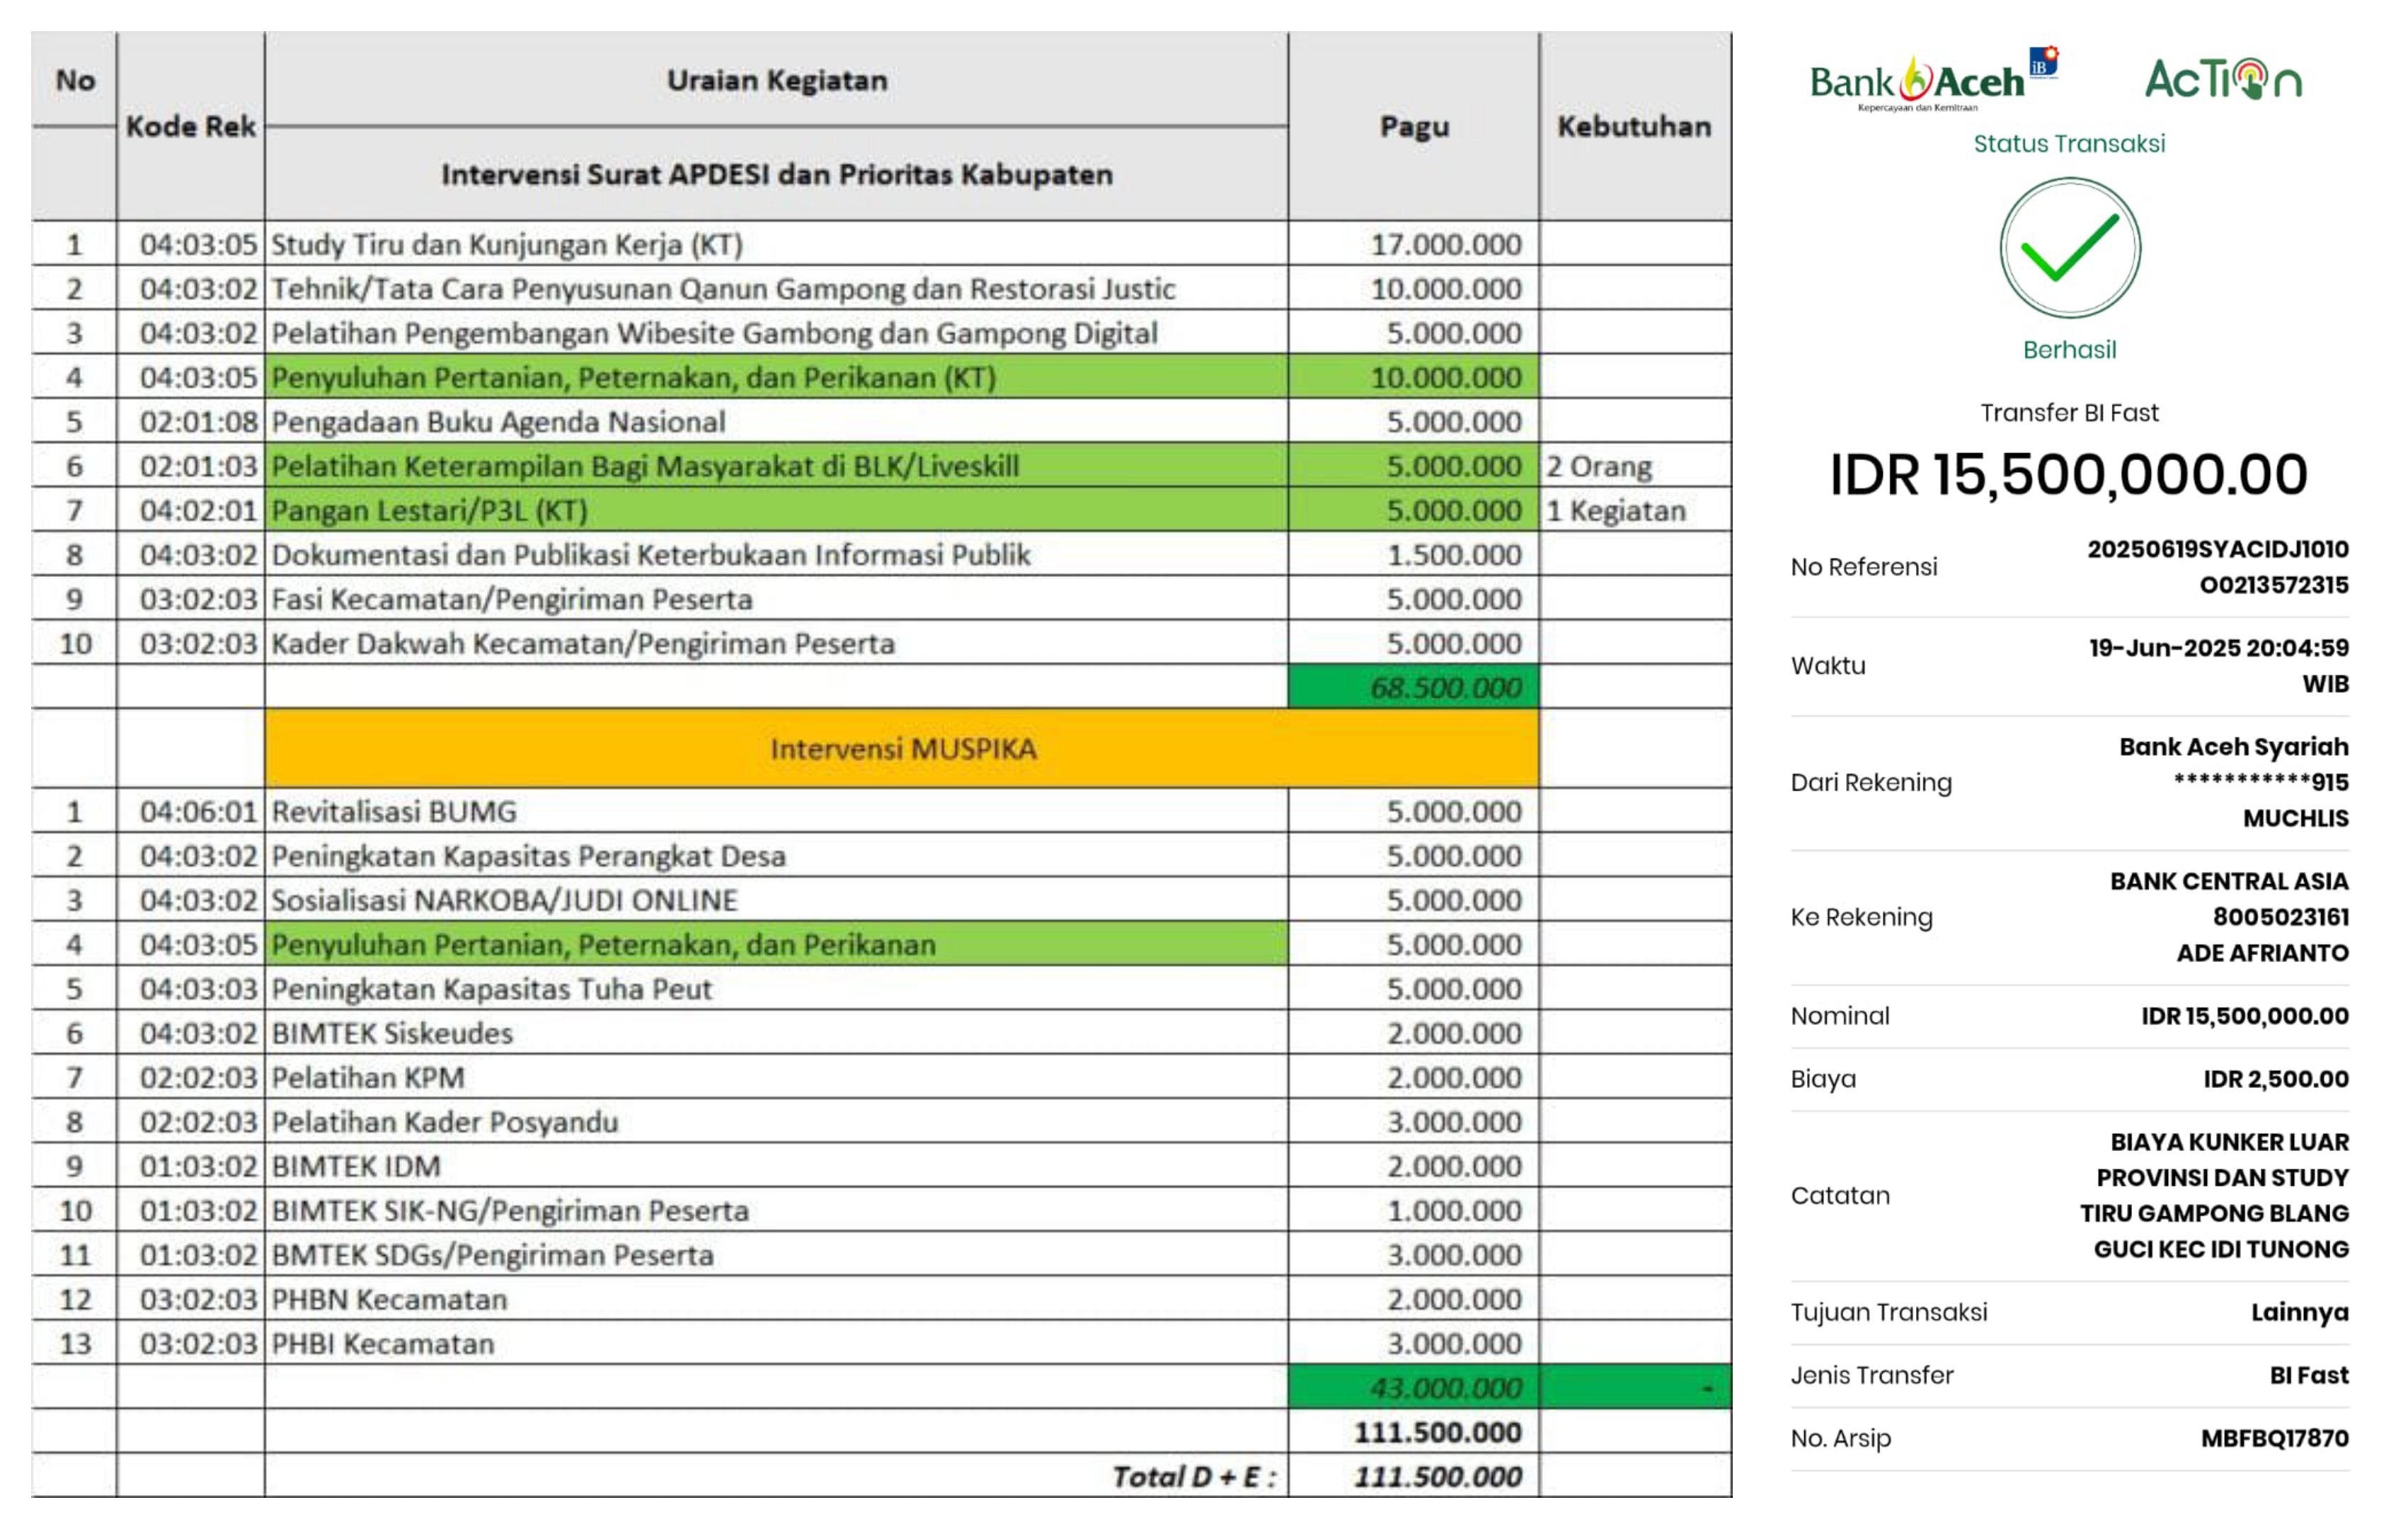
Task: Click Tujuan Transaksi value 'Lainnya'
Action: [x=2299, y=1312]
